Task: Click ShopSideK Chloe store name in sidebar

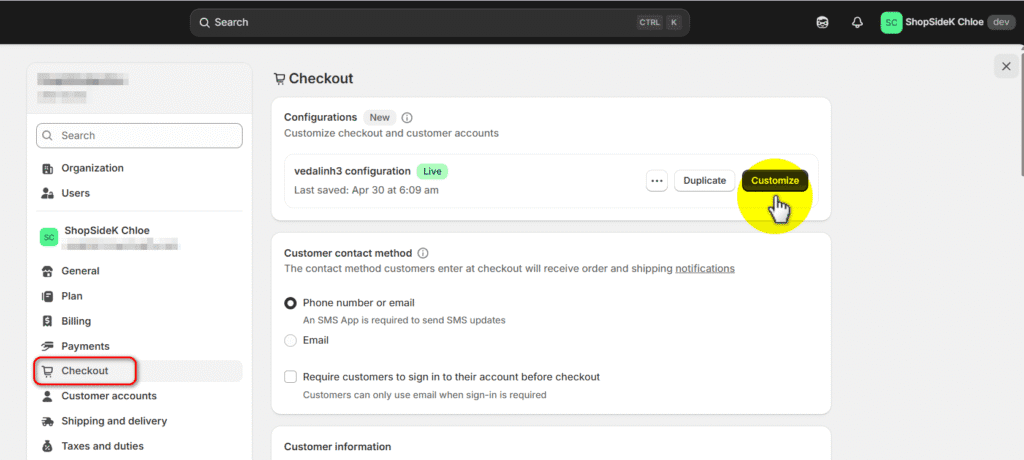Action: [107, 231]
